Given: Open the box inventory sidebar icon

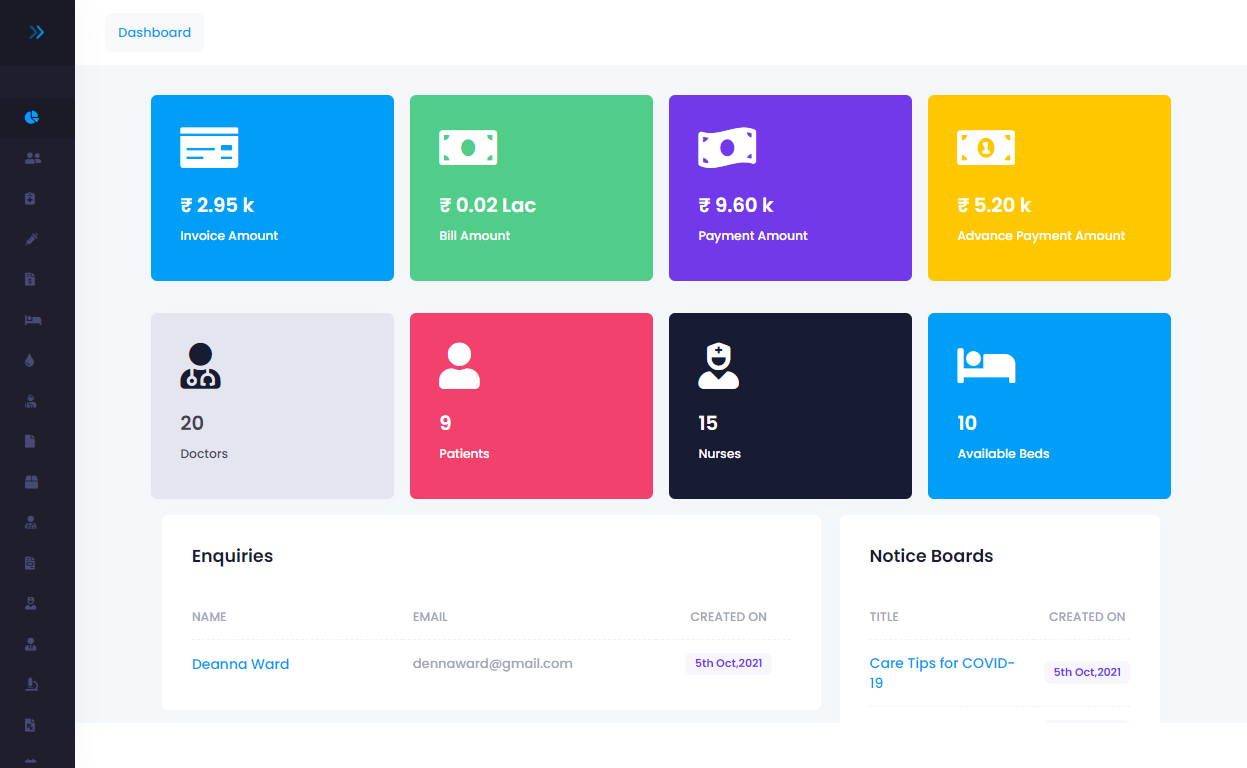Looking at the screenshot, I should [x=31, y=482].
